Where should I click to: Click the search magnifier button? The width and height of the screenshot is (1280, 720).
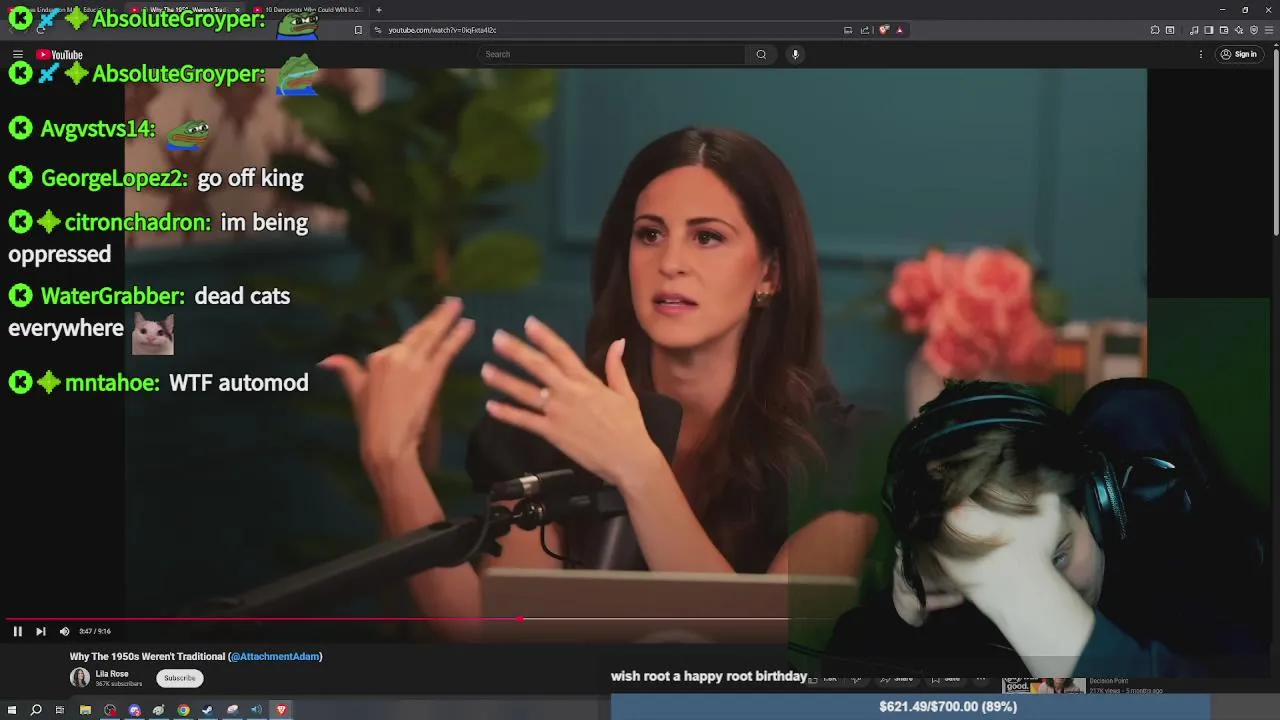761,54
